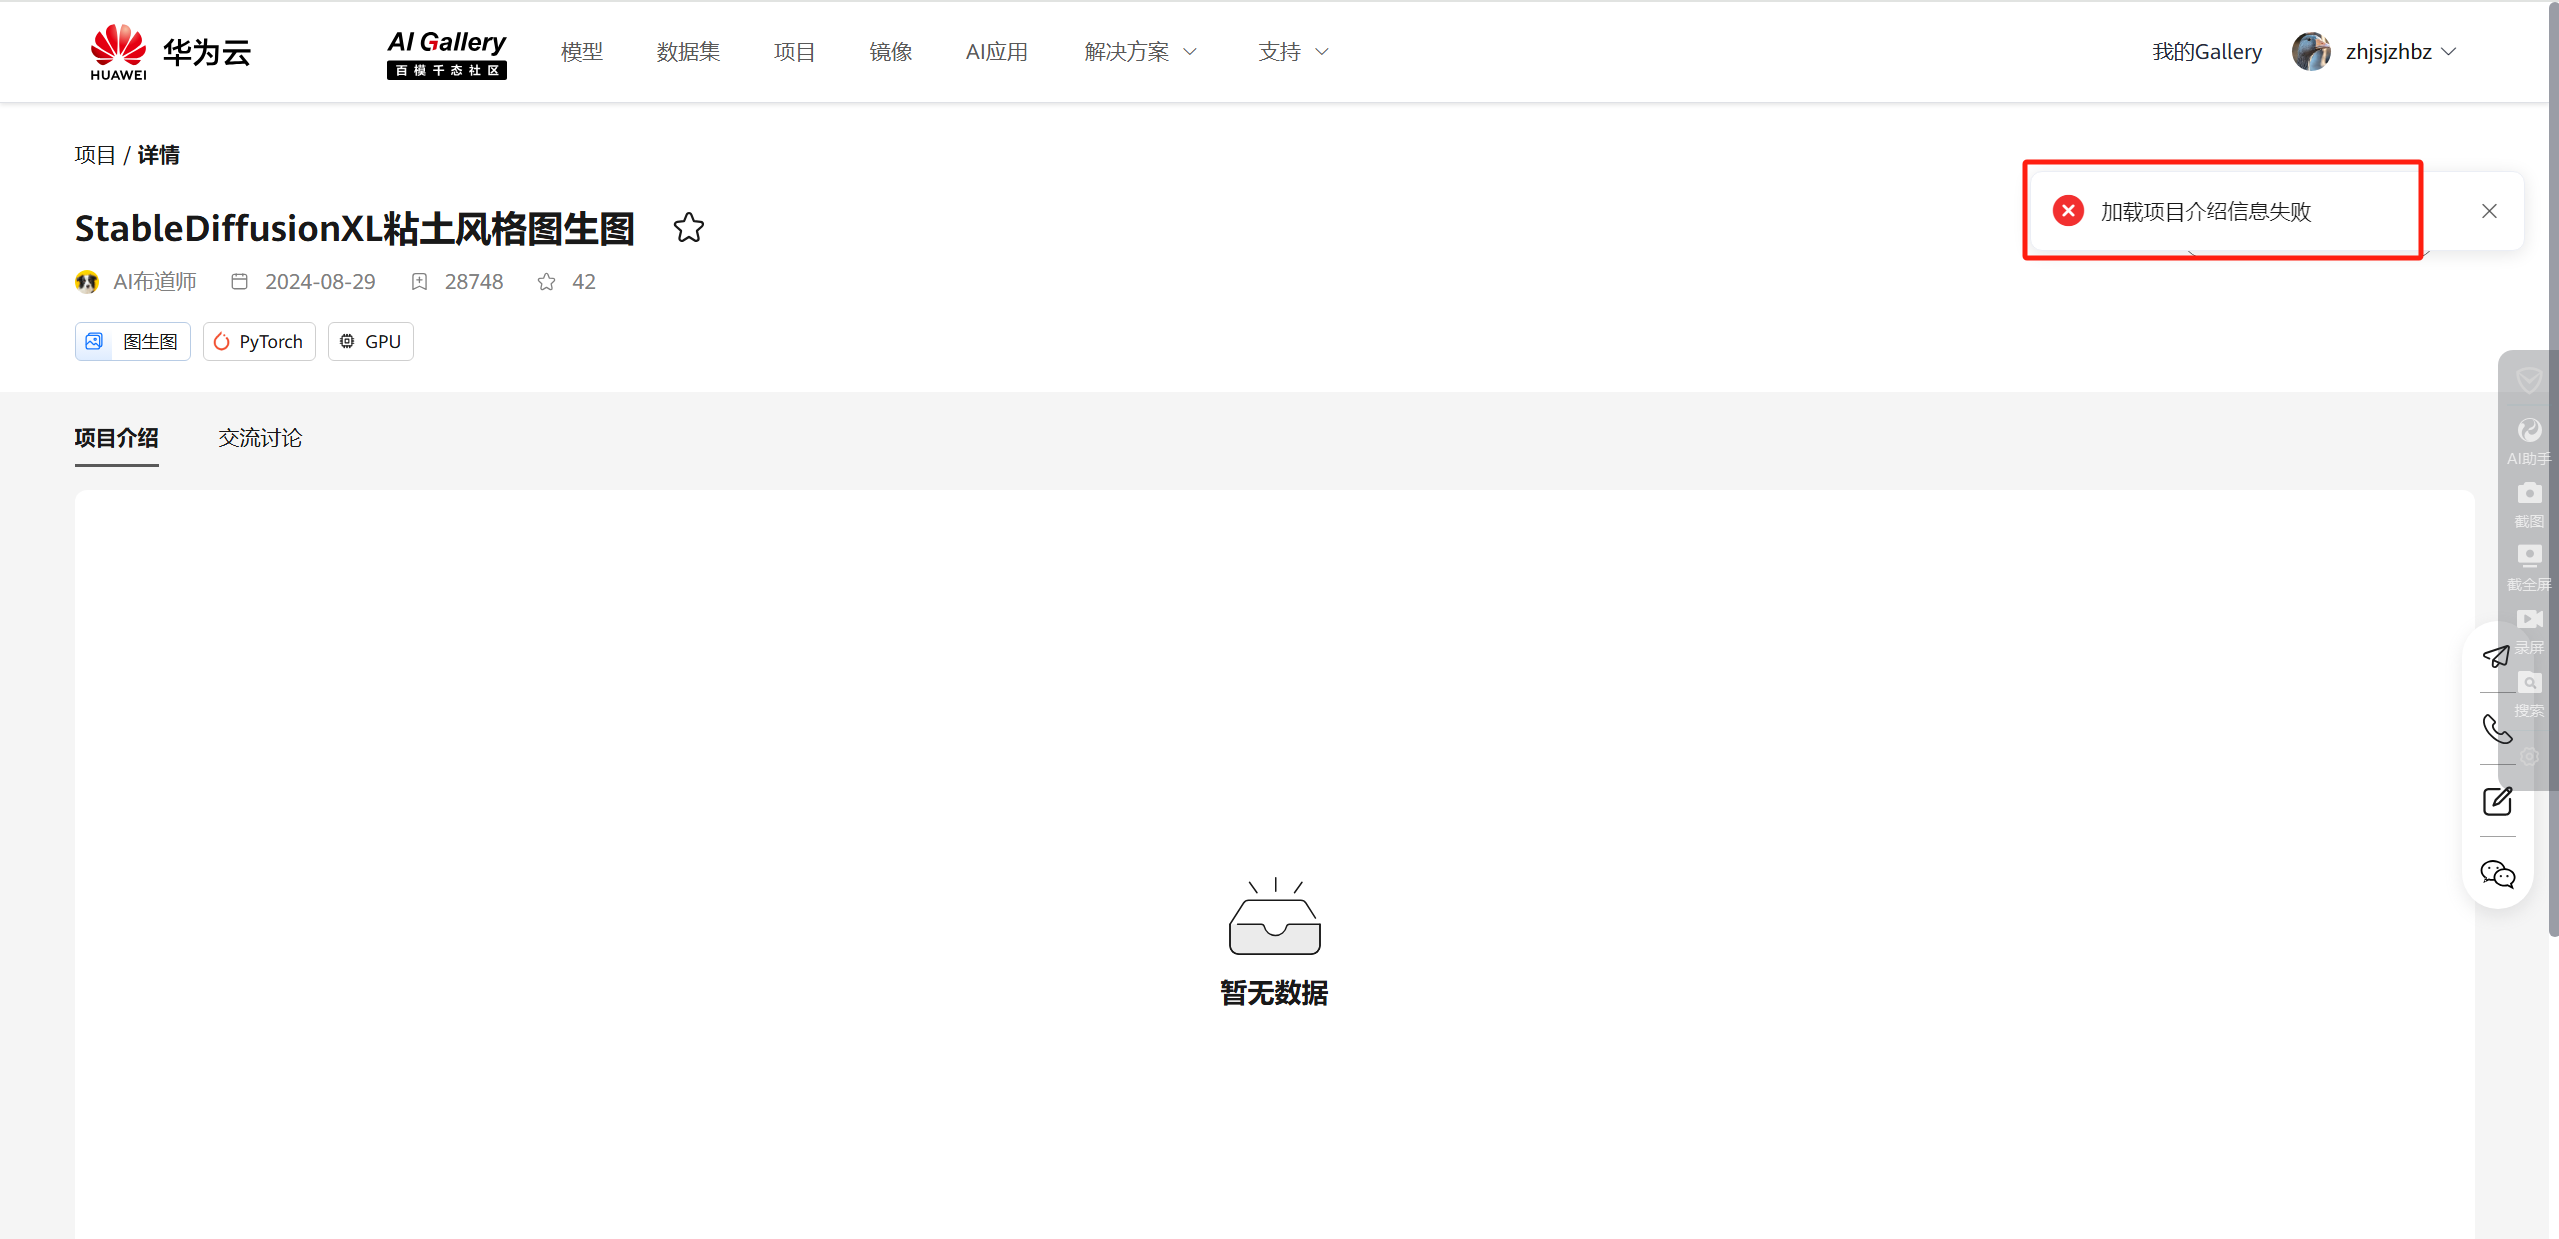
Task: Open the WeChat chat bubble icon
Action: (2497, 874)
